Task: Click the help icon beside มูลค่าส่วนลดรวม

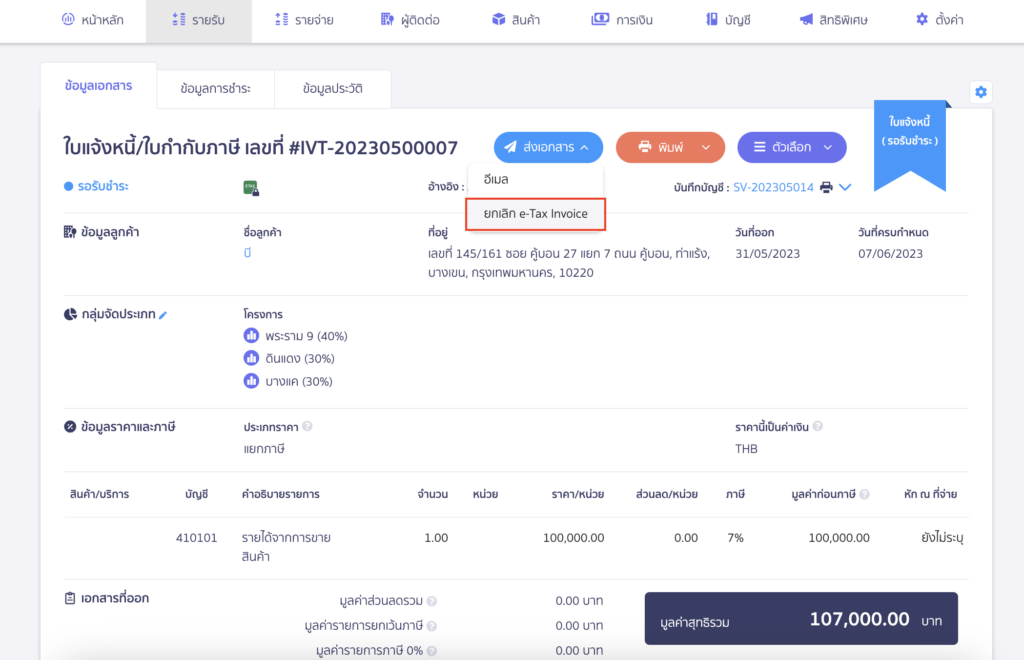Action: 432,601
